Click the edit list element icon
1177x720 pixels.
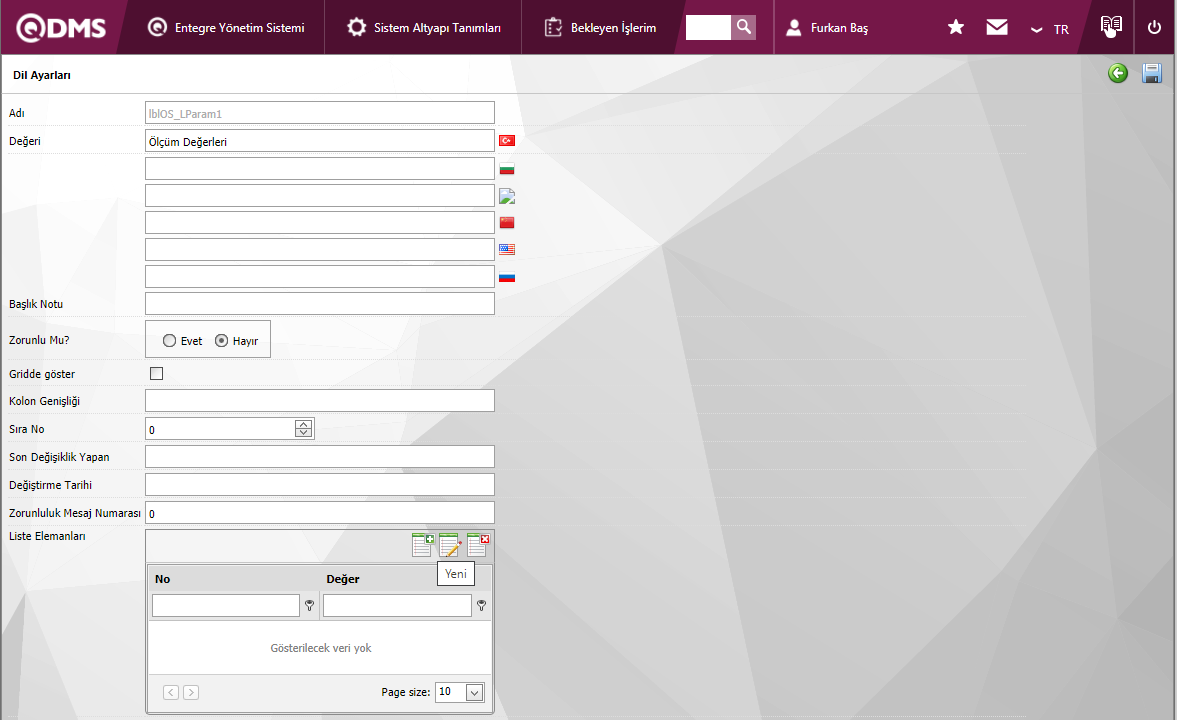click(x=450, y=544)
